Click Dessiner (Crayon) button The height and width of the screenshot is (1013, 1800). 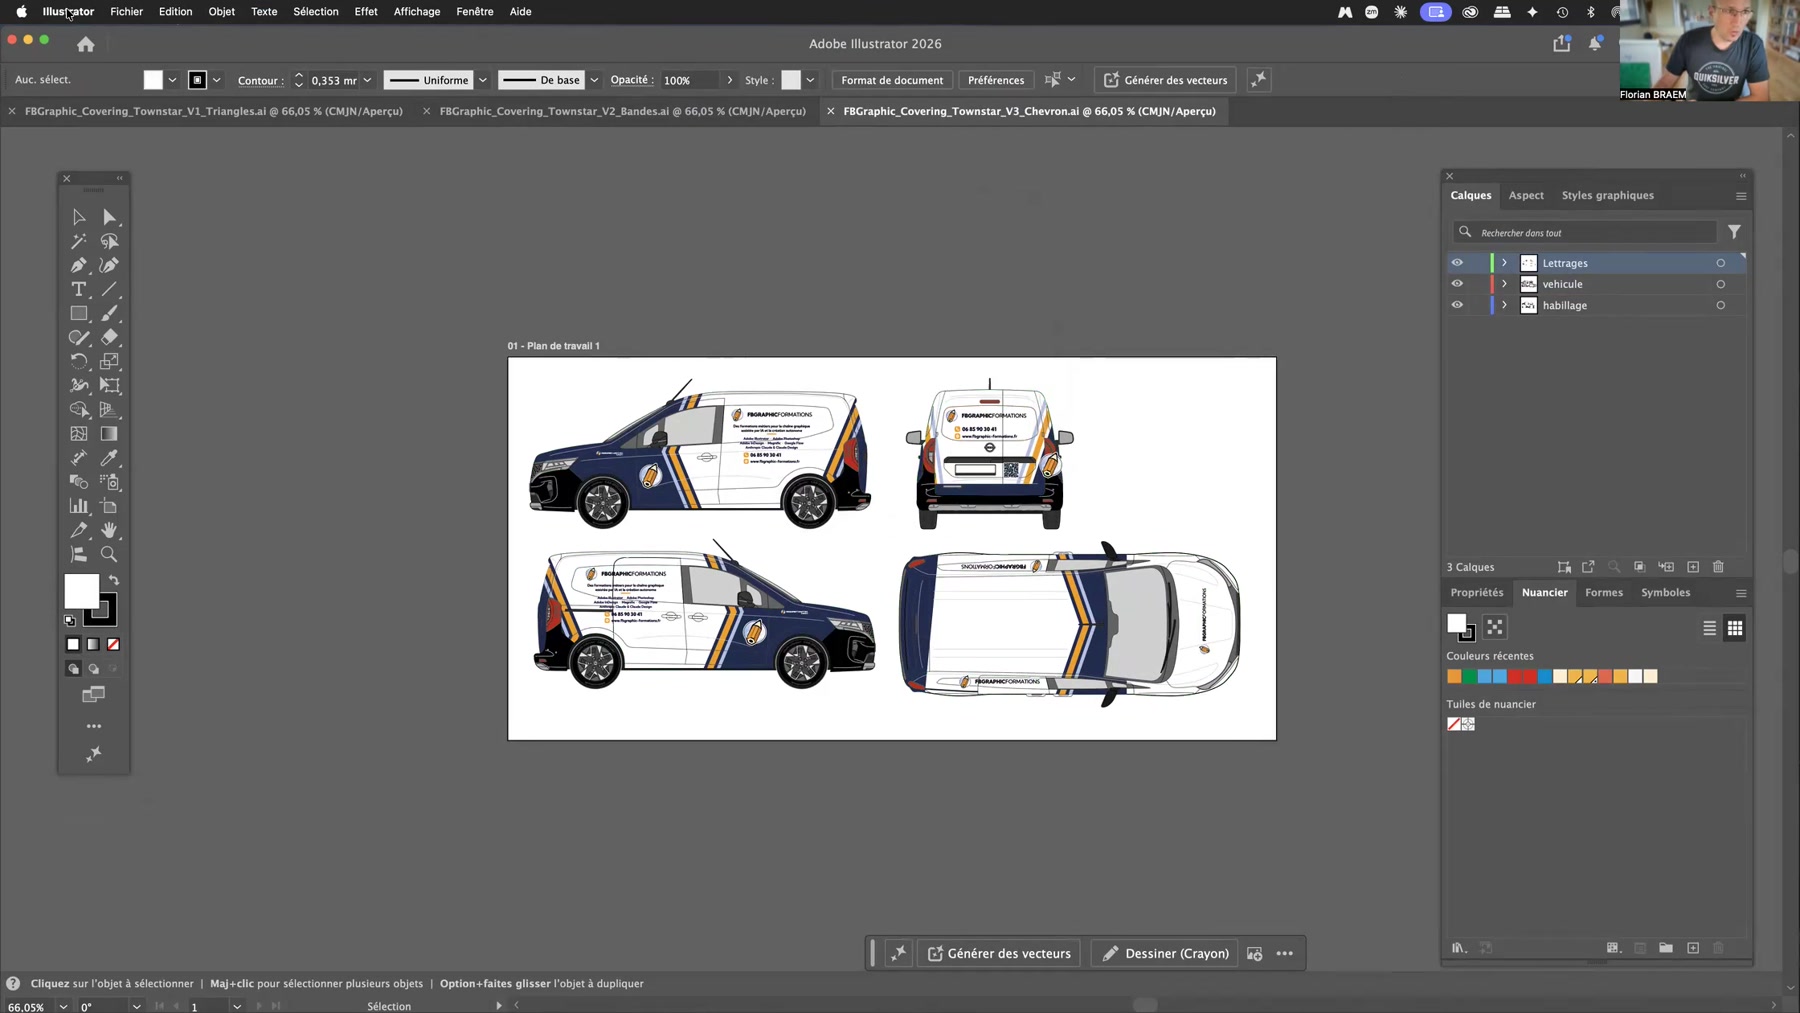click(1165, 953)
